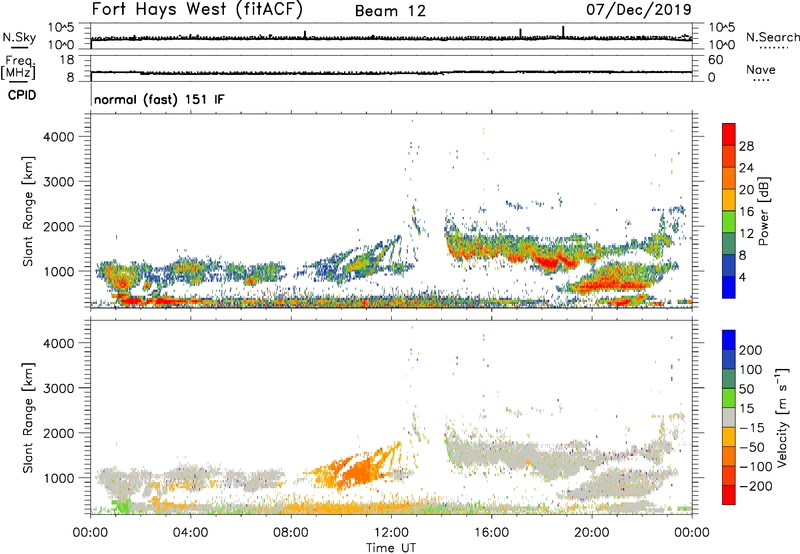Click the noise spike near 19:00 in N.Sky panel

[563, 32]
